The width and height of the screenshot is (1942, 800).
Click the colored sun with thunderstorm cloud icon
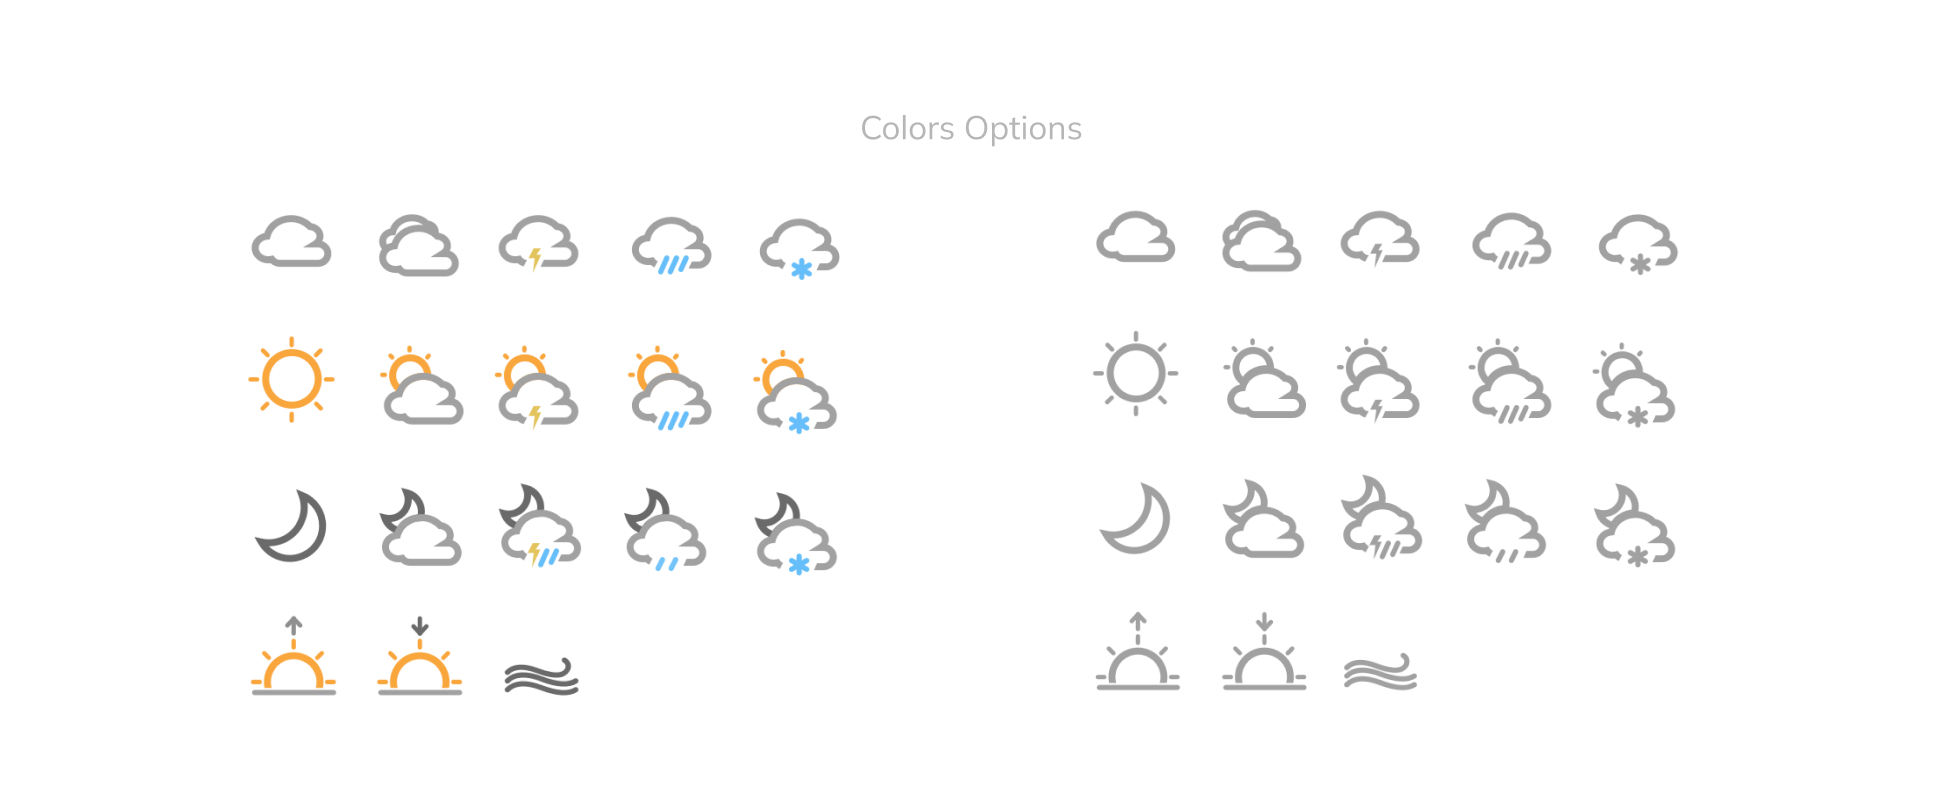536,387
